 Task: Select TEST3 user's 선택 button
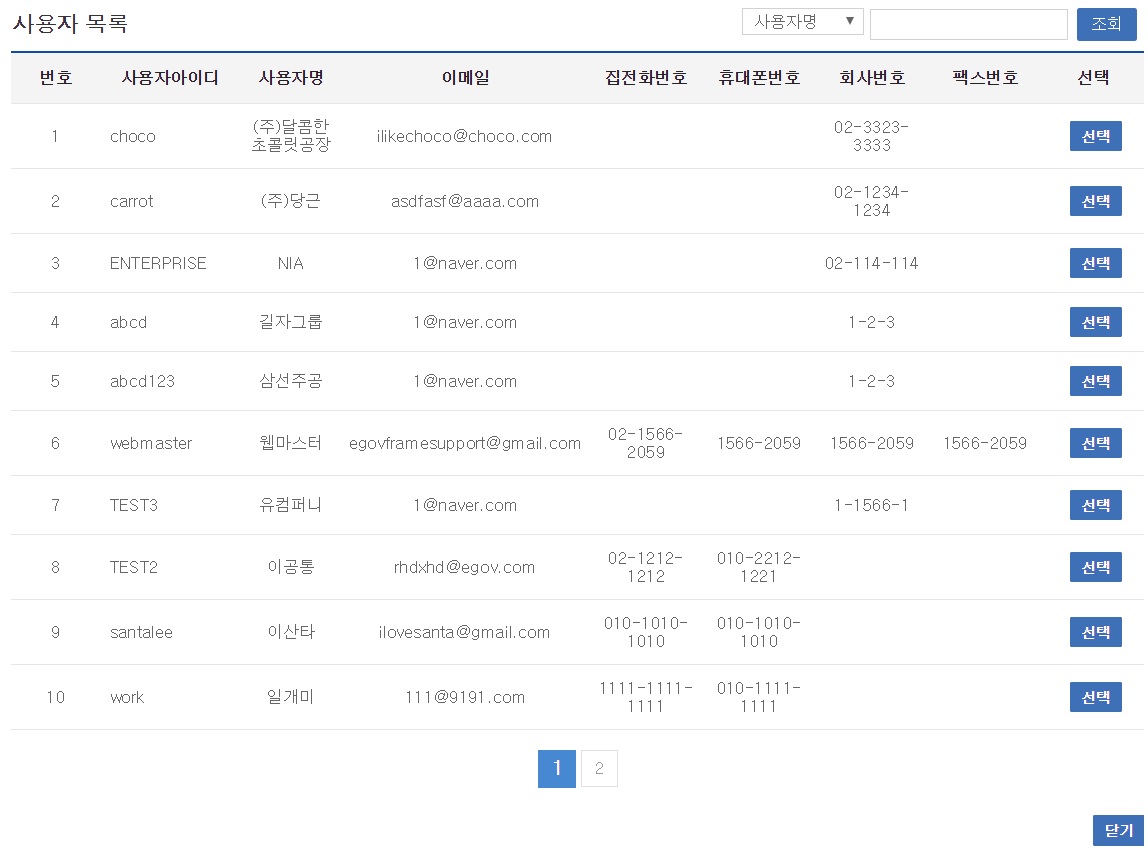(x=1095, y=505)
